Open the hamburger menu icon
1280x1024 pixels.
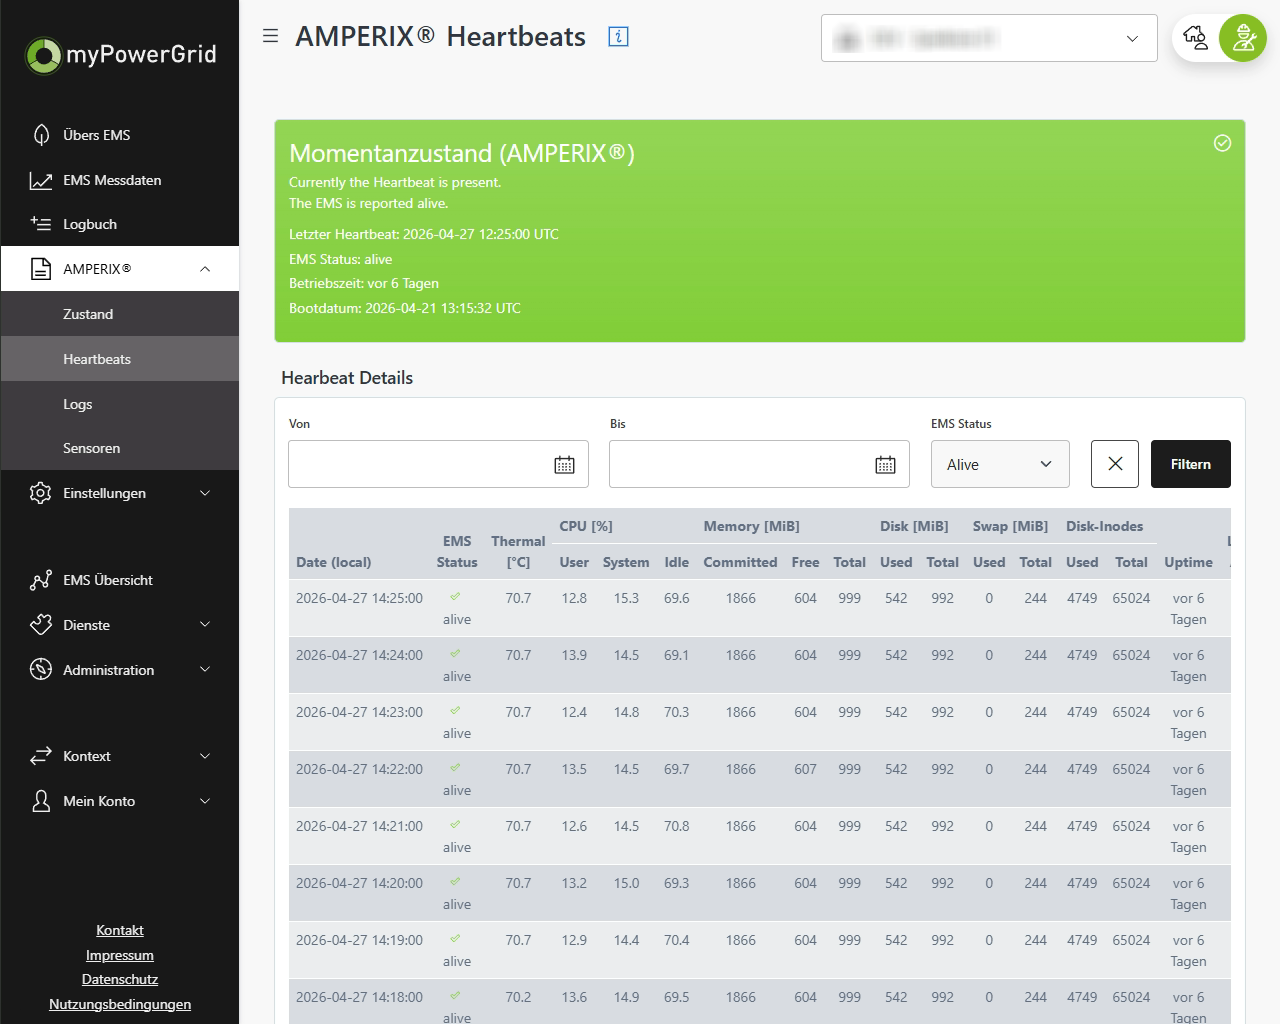pos(270,36)
